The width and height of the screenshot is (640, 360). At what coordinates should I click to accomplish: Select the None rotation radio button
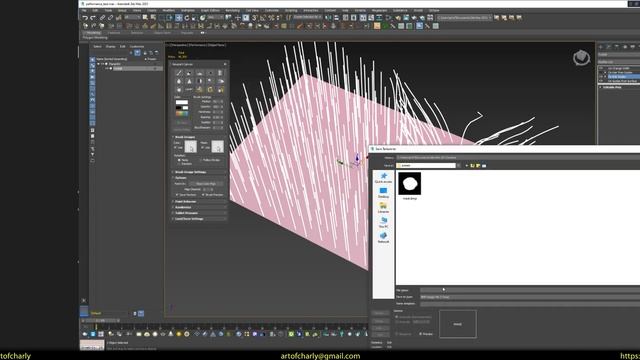pyautogui.click(x=179, y=160)
